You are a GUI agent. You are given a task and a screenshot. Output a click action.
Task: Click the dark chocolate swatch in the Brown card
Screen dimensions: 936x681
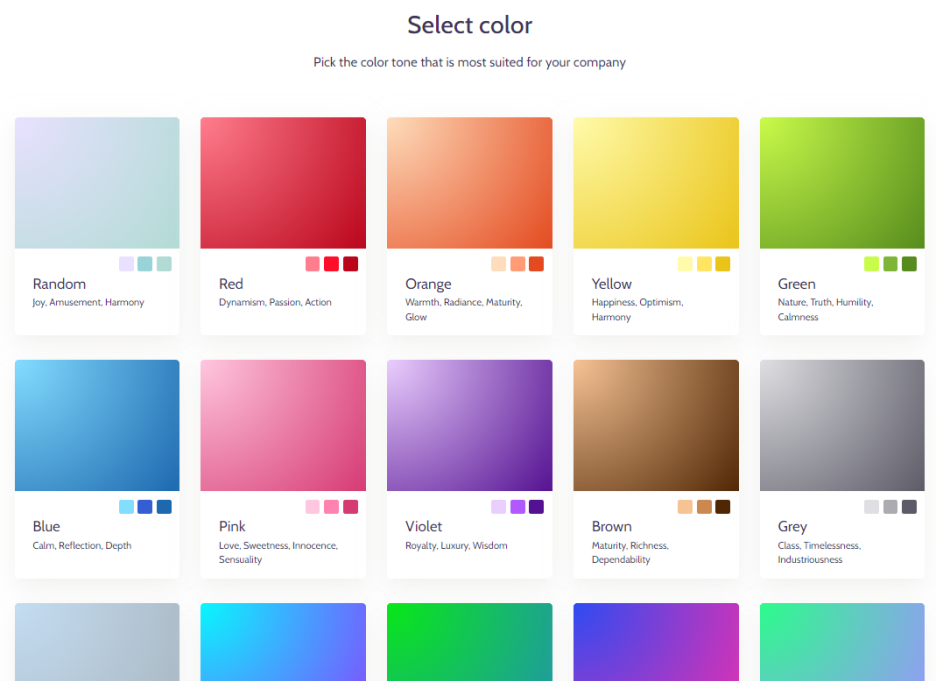click(x=723, y=507)
